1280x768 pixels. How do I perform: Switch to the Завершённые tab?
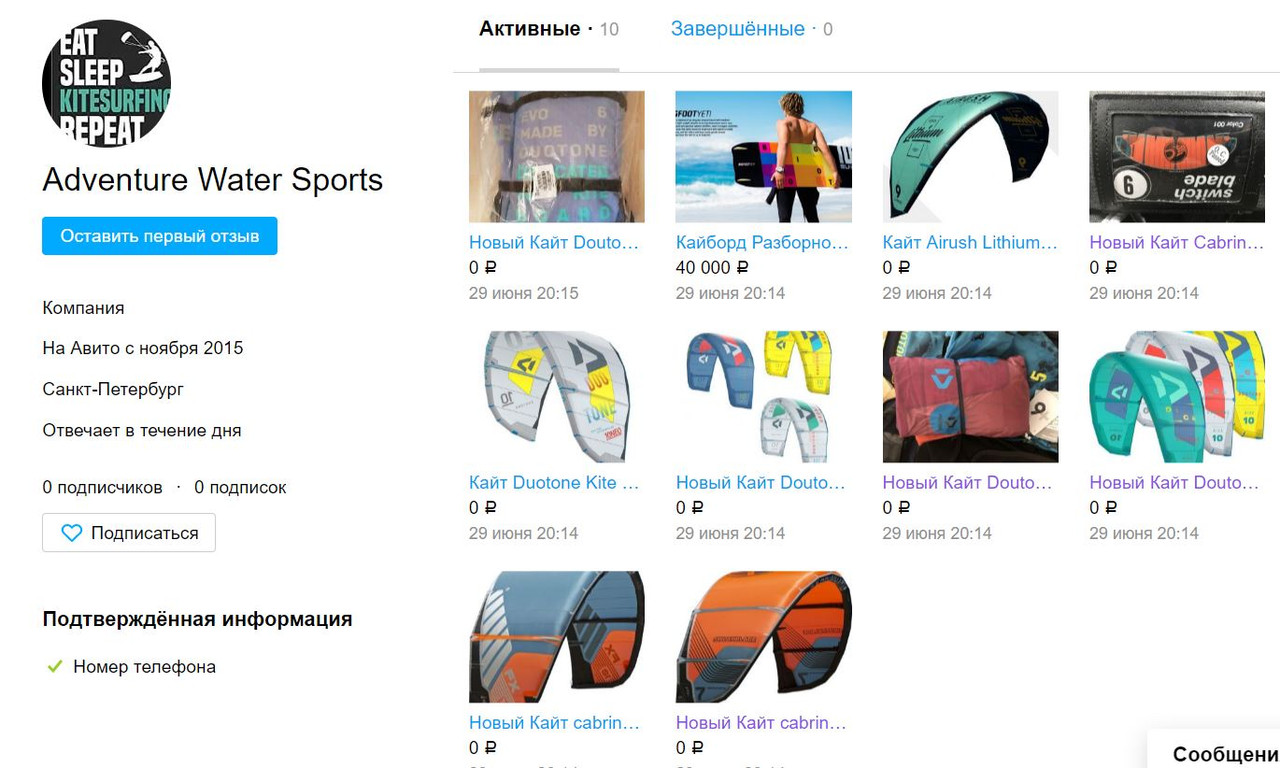(751, 29)
